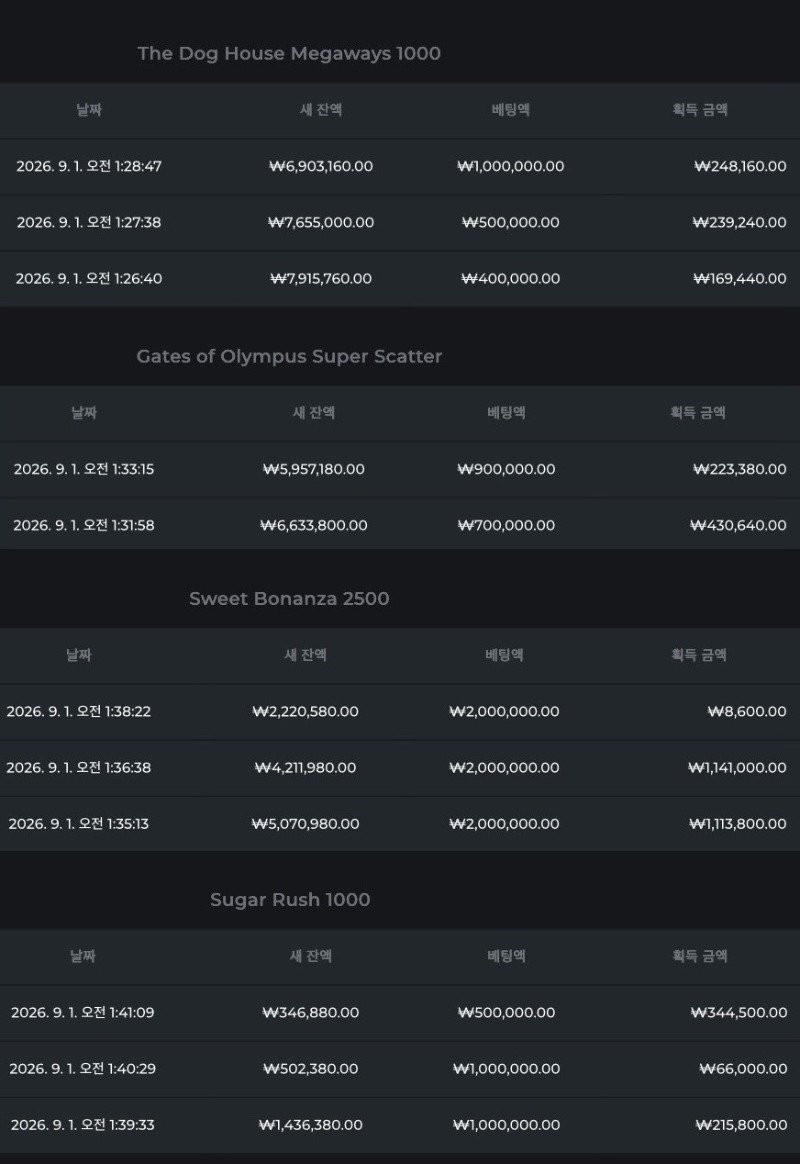Image resolution: width=800 pixels, height=1164 pixels.
Task: Select 1:28:47 row bet ₩1,000,000.00
Action: 511,166
